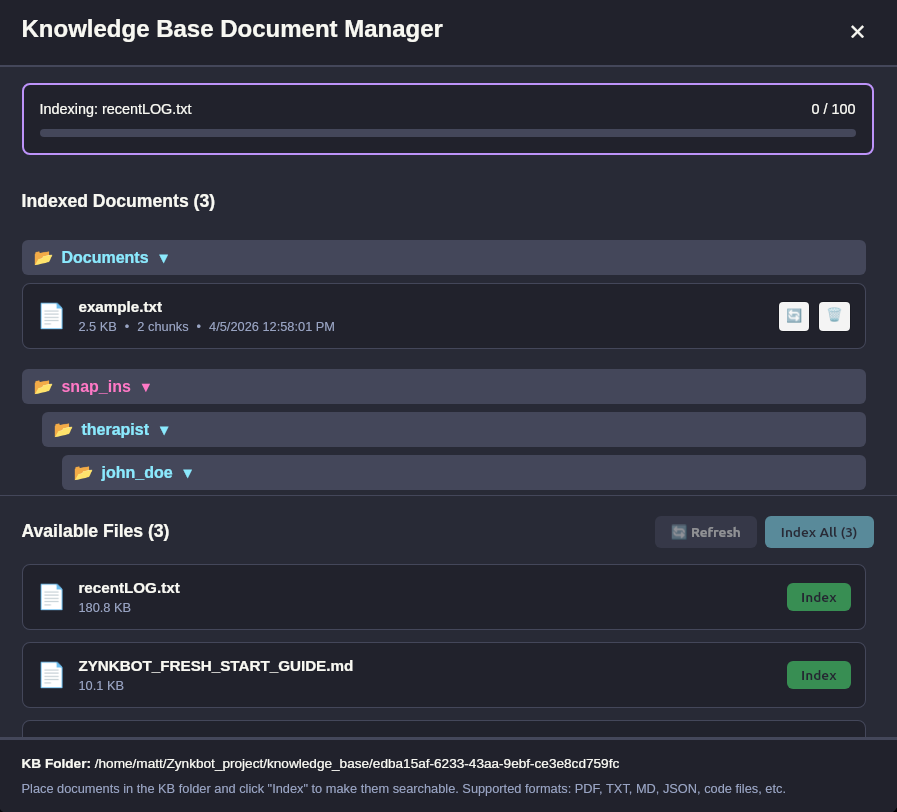This screenshot has height=812, width=897.
Task: Index the recentLOG.txt file
Action: tap(819, 597)
